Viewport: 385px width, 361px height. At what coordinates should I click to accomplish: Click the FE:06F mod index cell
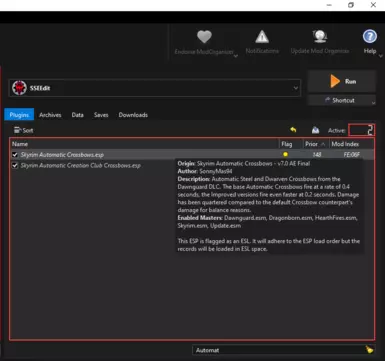tap(351, 155)
